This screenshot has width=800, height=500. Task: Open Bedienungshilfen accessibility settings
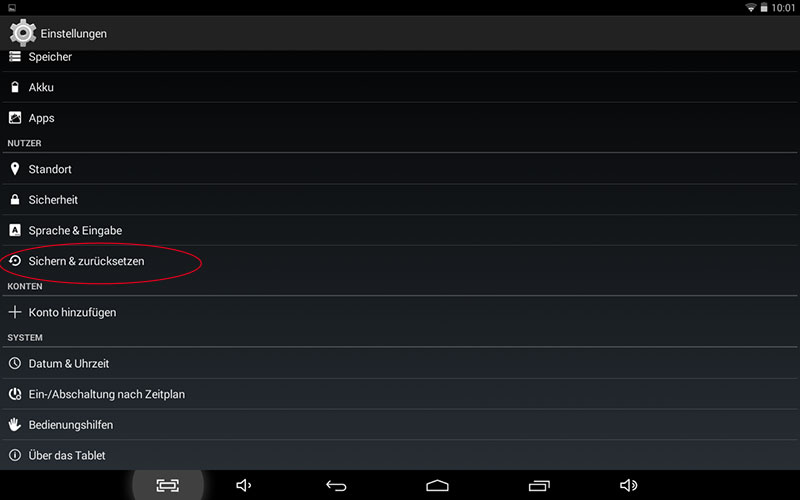pos(400,424)
